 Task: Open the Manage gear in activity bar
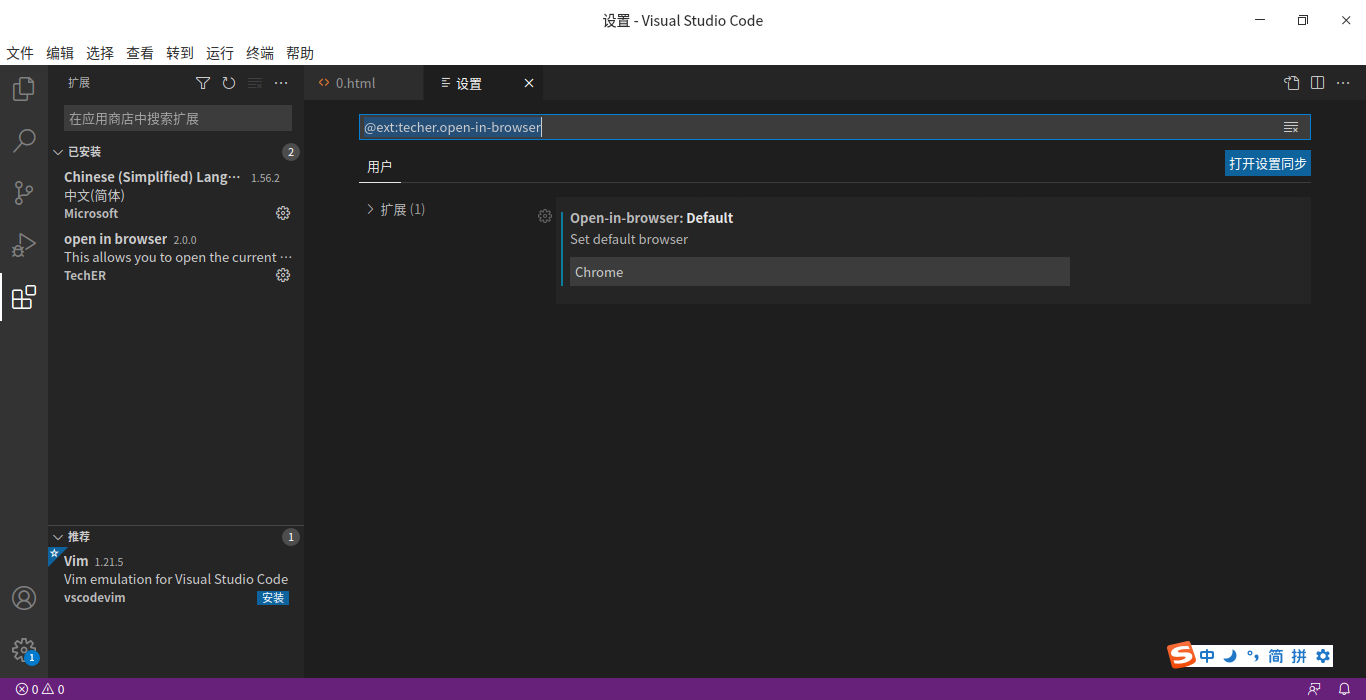coord(24,650)
